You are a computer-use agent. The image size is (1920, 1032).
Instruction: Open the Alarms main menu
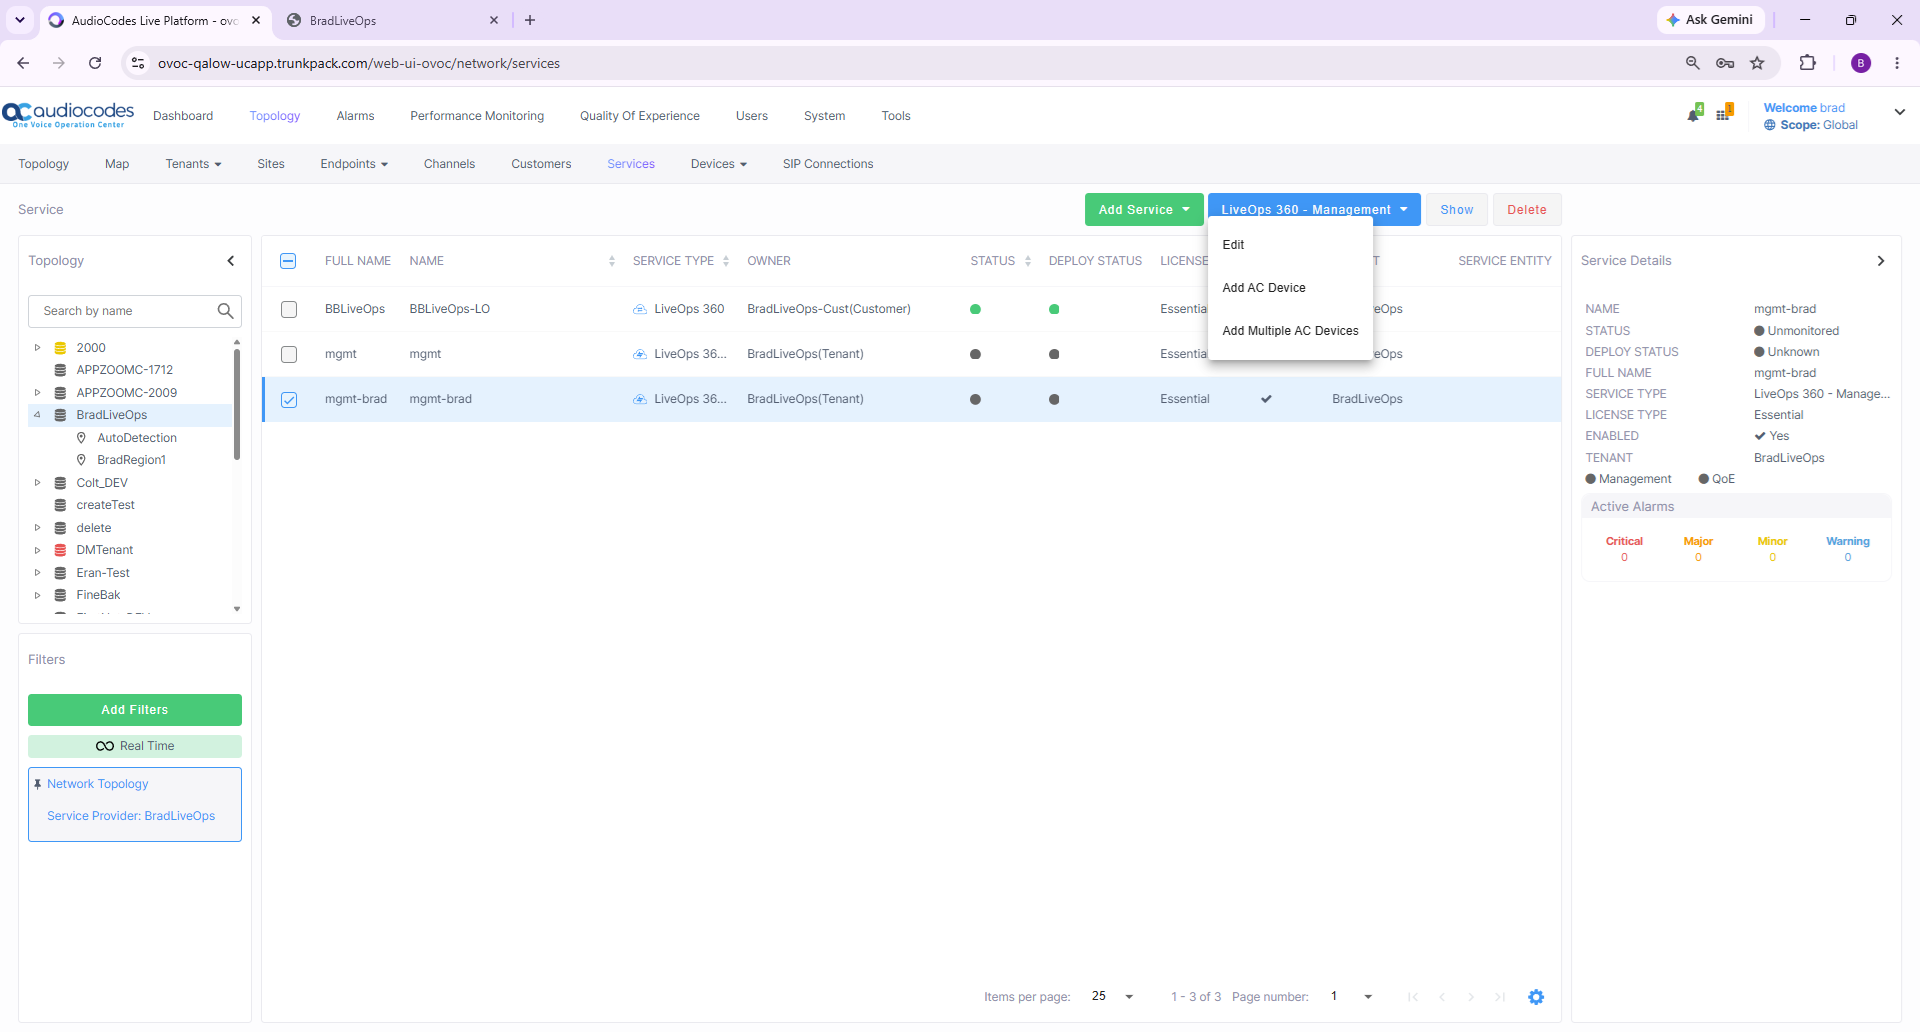[x=355, y=116]
